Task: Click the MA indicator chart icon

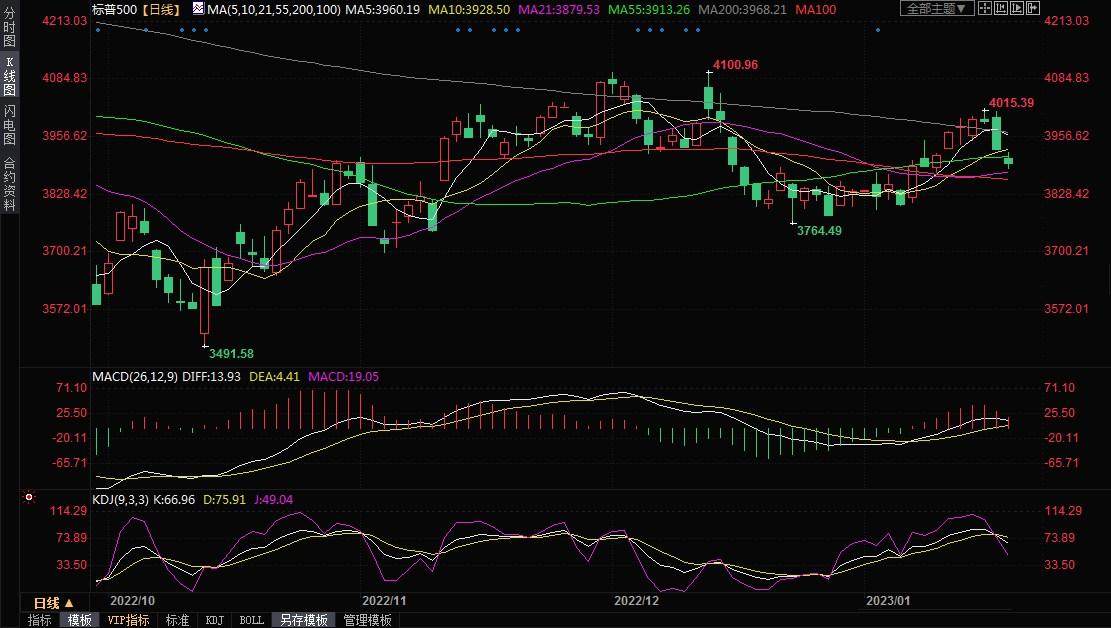Action: [x=197, y=9]
